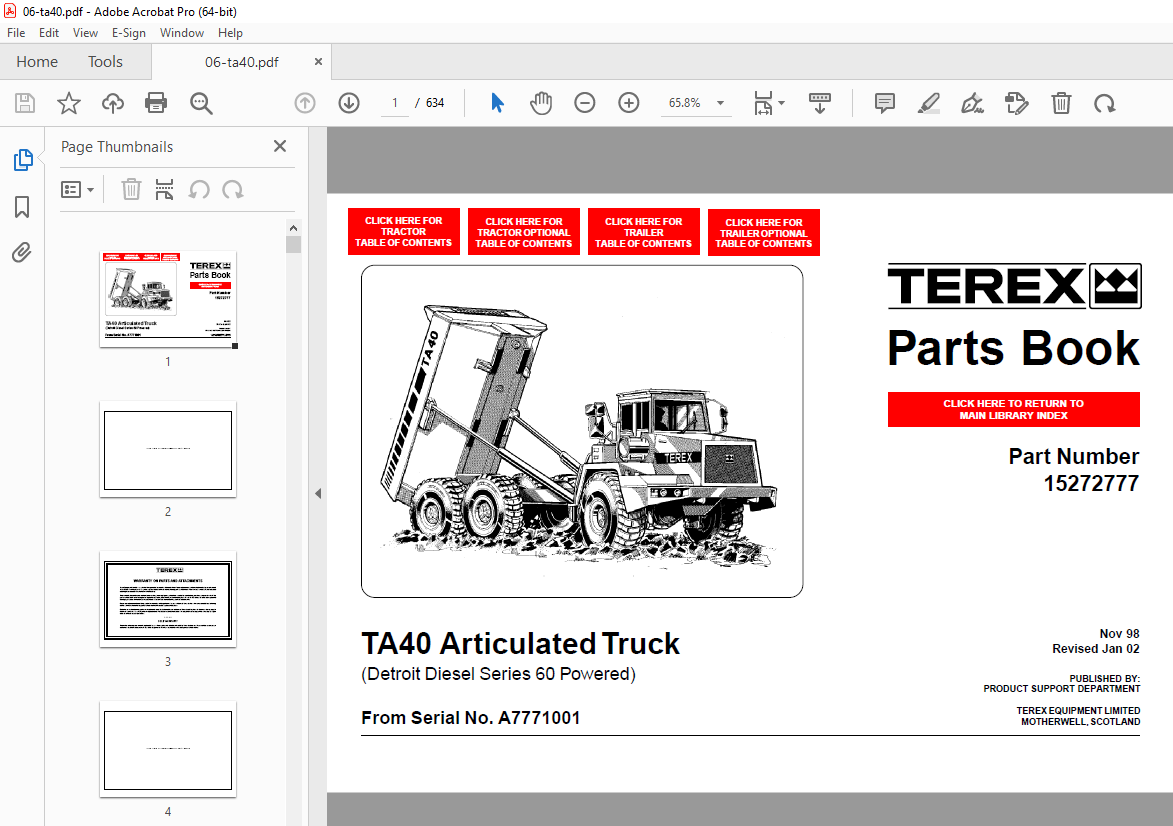Click Tractor Optional Table of Contents
The image size is (1173, 826).
[x=524, y=232]
